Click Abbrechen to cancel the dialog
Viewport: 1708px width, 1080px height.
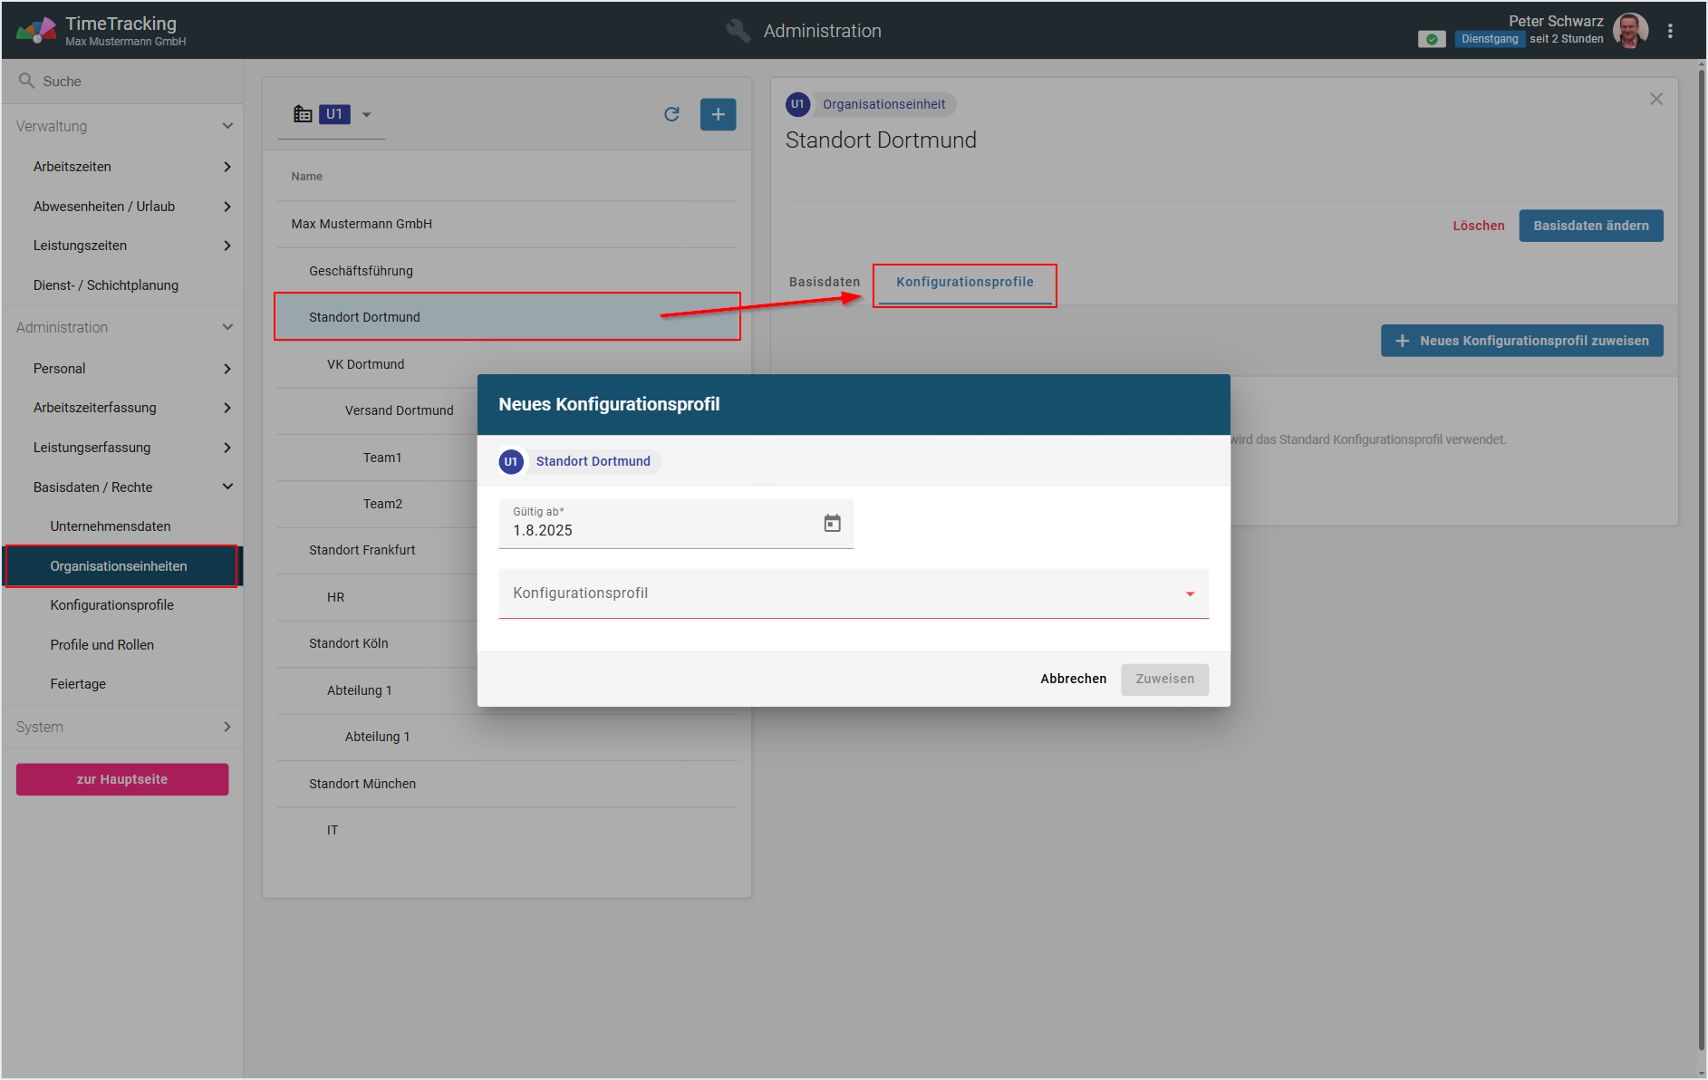(1073, 679)
